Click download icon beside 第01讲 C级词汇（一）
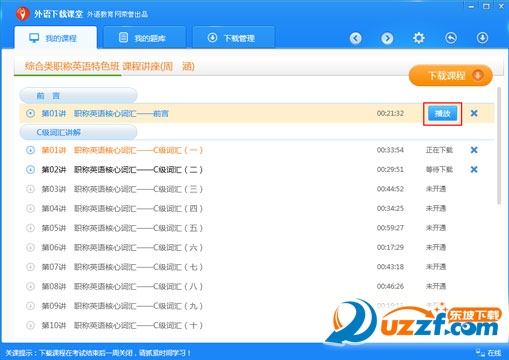 [x=30, y=150]
